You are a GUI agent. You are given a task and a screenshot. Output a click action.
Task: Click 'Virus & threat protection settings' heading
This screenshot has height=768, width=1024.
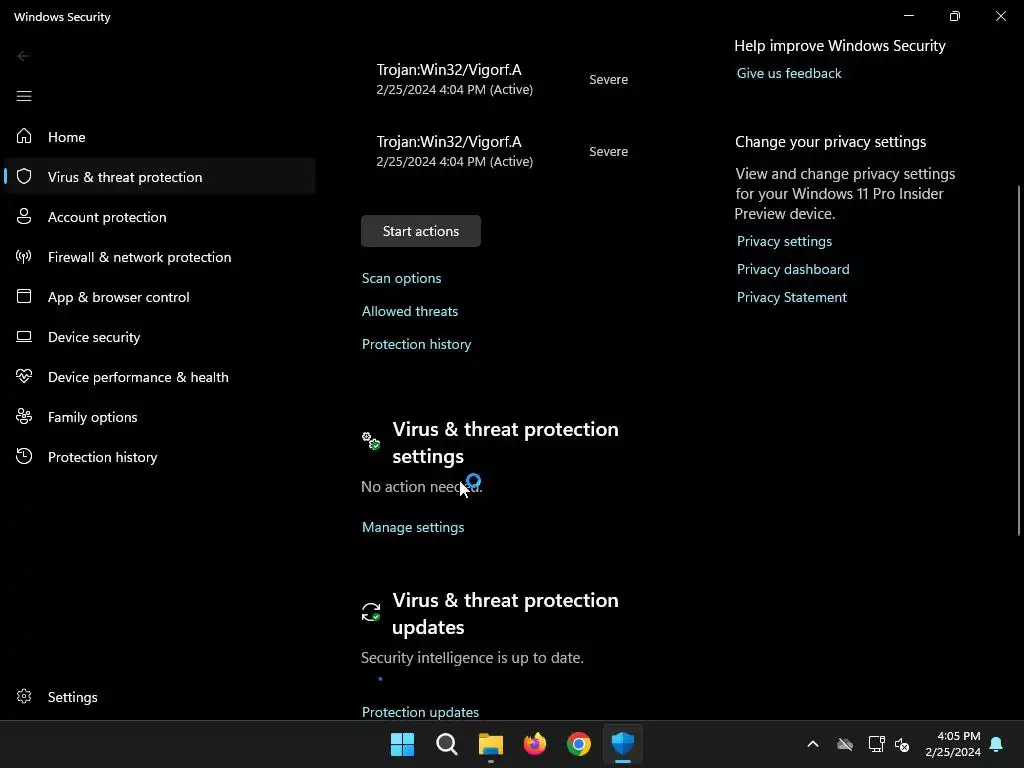(505, 442)
